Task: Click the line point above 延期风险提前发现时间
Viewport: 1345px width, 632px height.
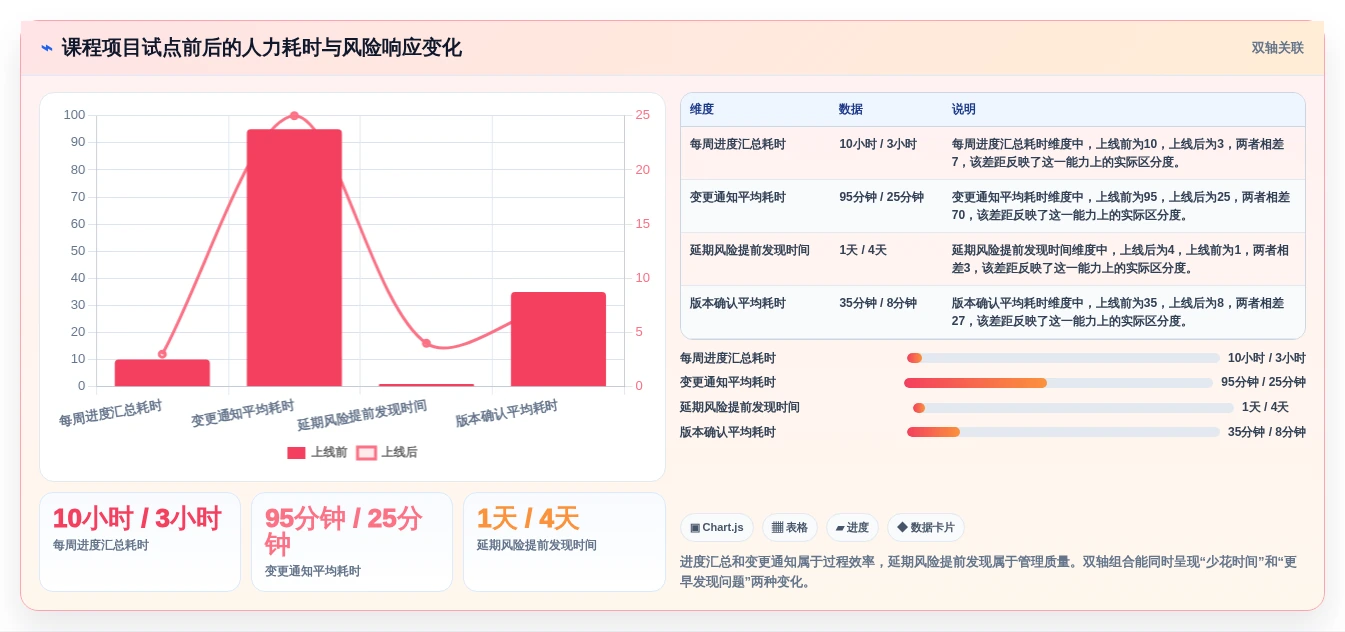Action: pos(426,343)
